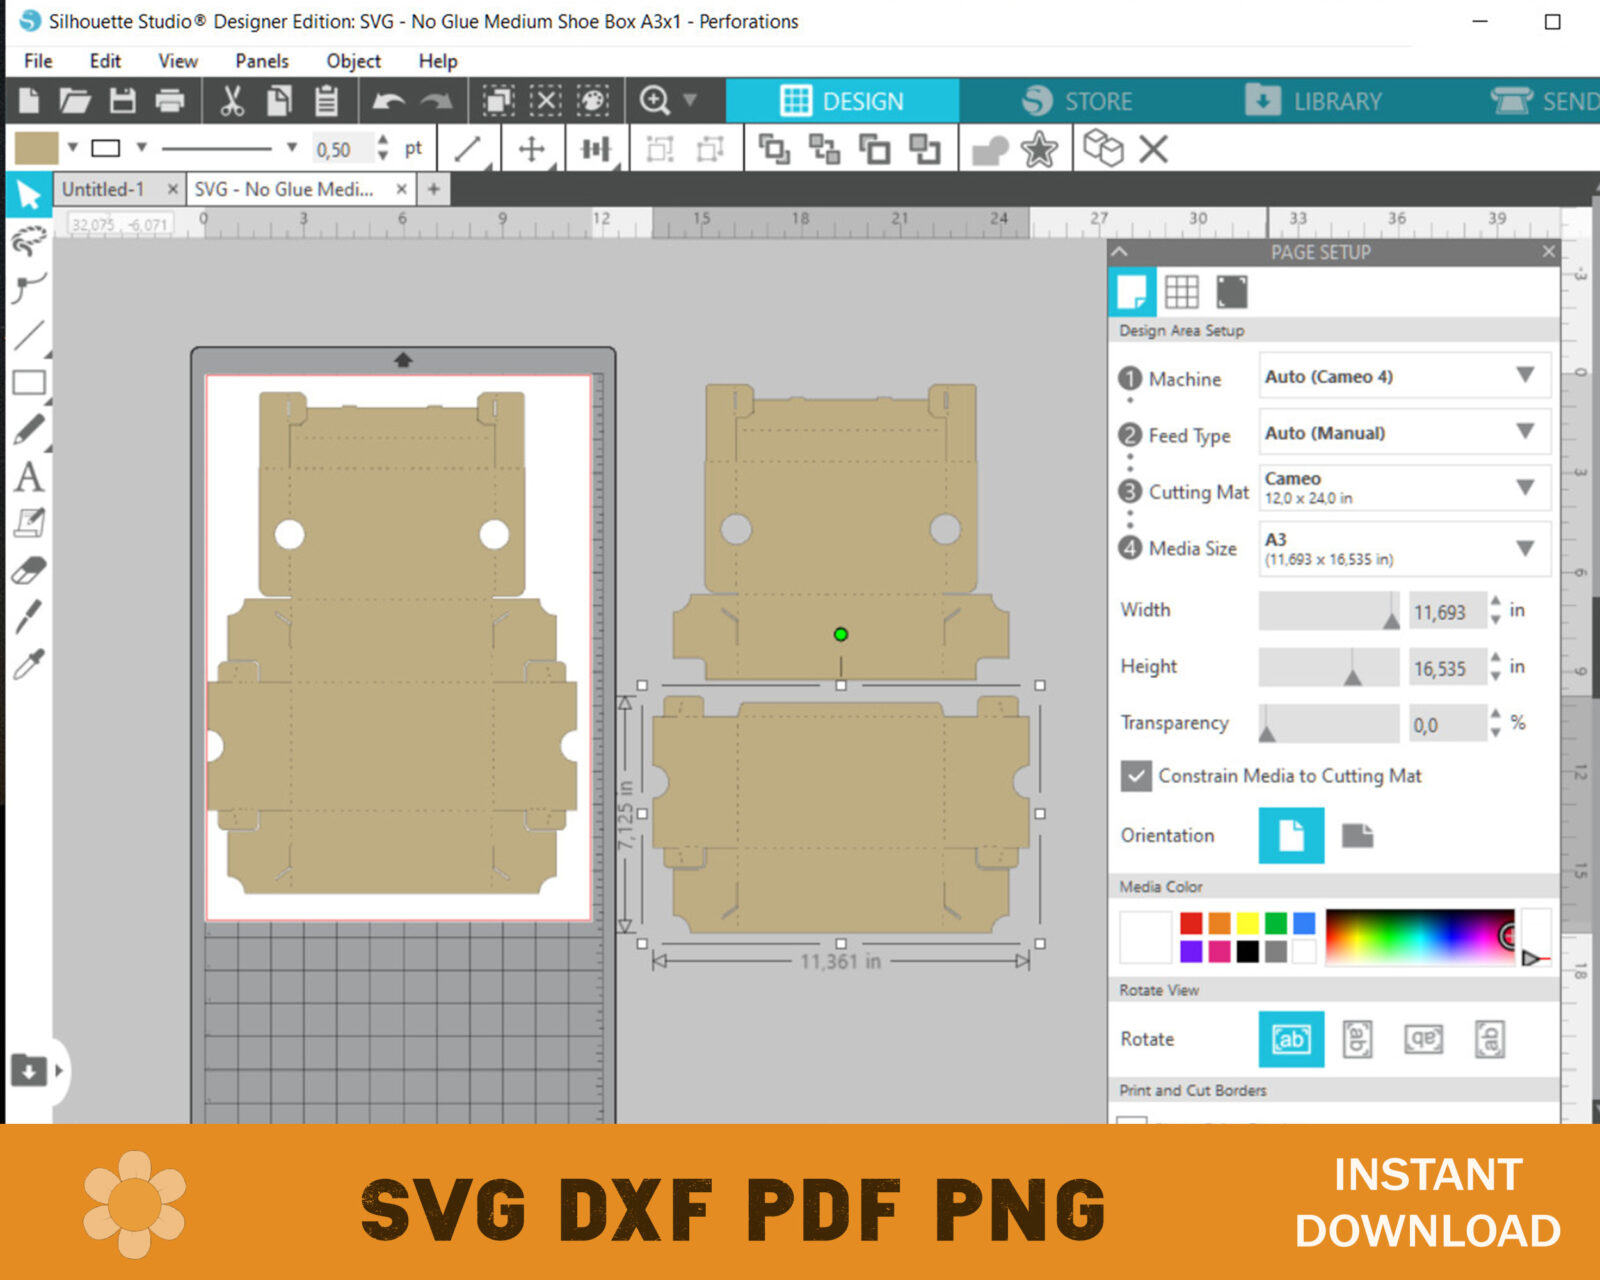Click the fill color swatch in toolbar

37,148
